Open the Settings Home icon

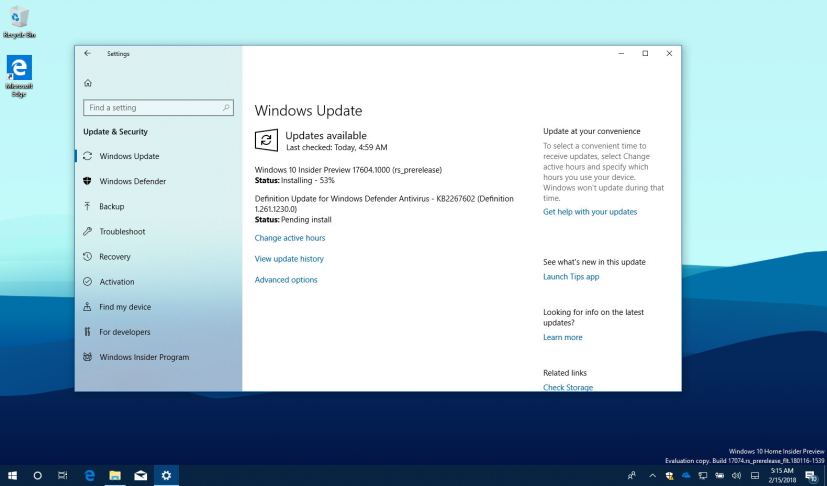click(x=88, y=83)
